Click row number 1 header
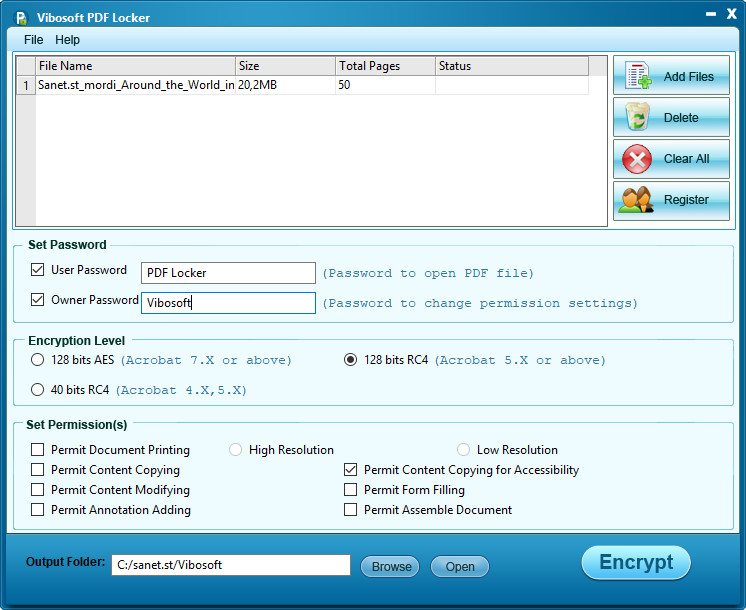Image resolution: width=746 pixels, height=610 pixels. 26,85
